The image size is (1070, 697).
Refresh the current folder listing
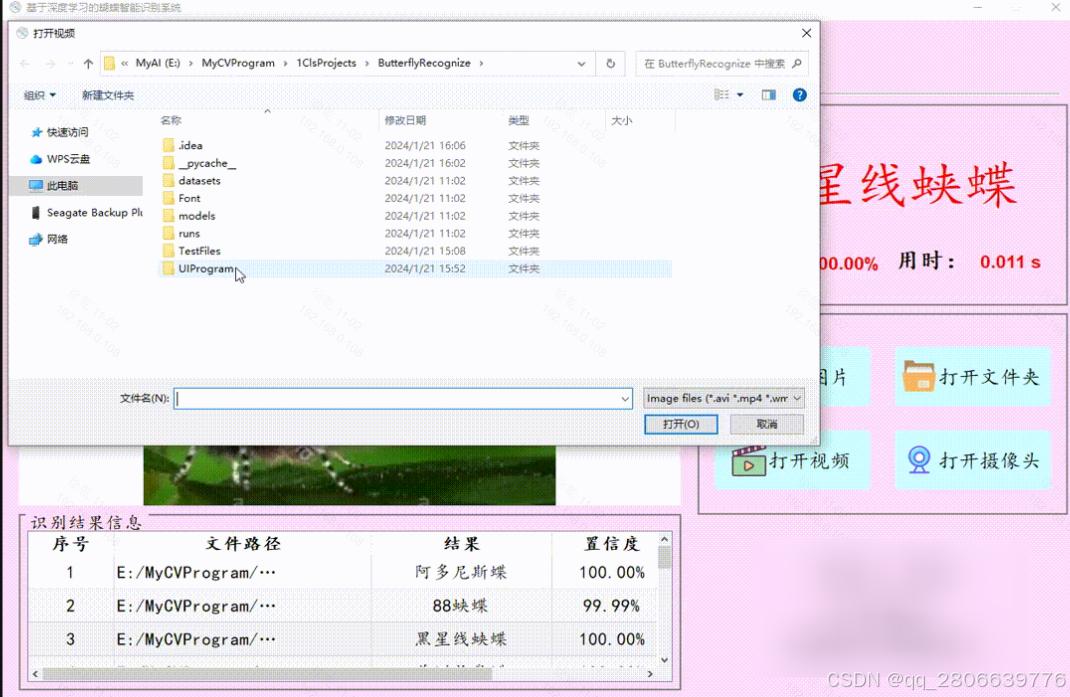(610, 63)
